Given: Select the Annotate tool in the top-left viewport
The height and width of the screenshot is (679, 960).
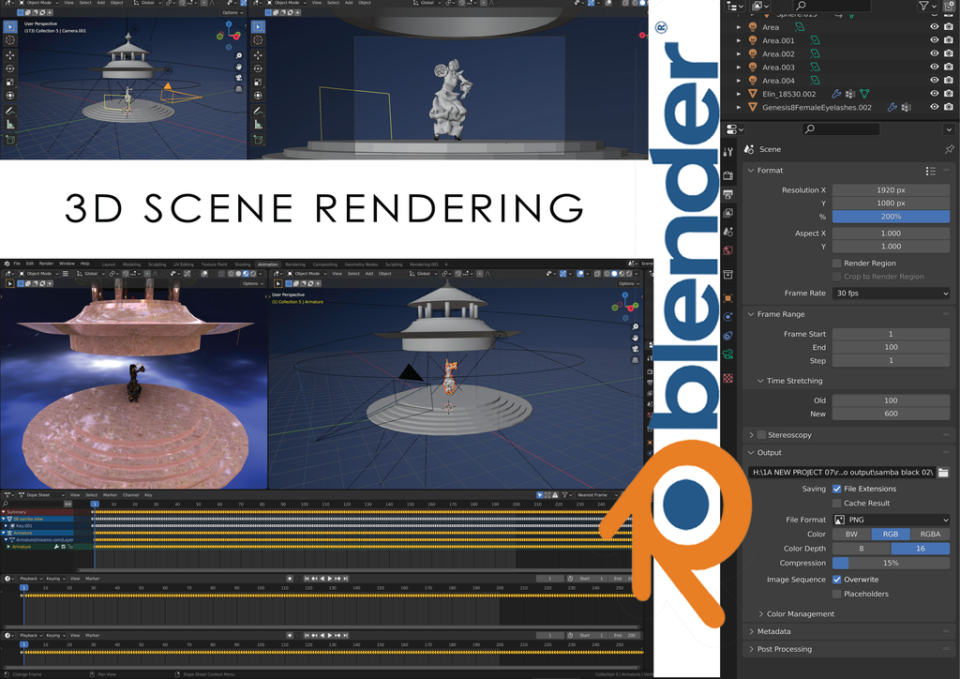Looking at the screenshot, I should pos(10,111).
